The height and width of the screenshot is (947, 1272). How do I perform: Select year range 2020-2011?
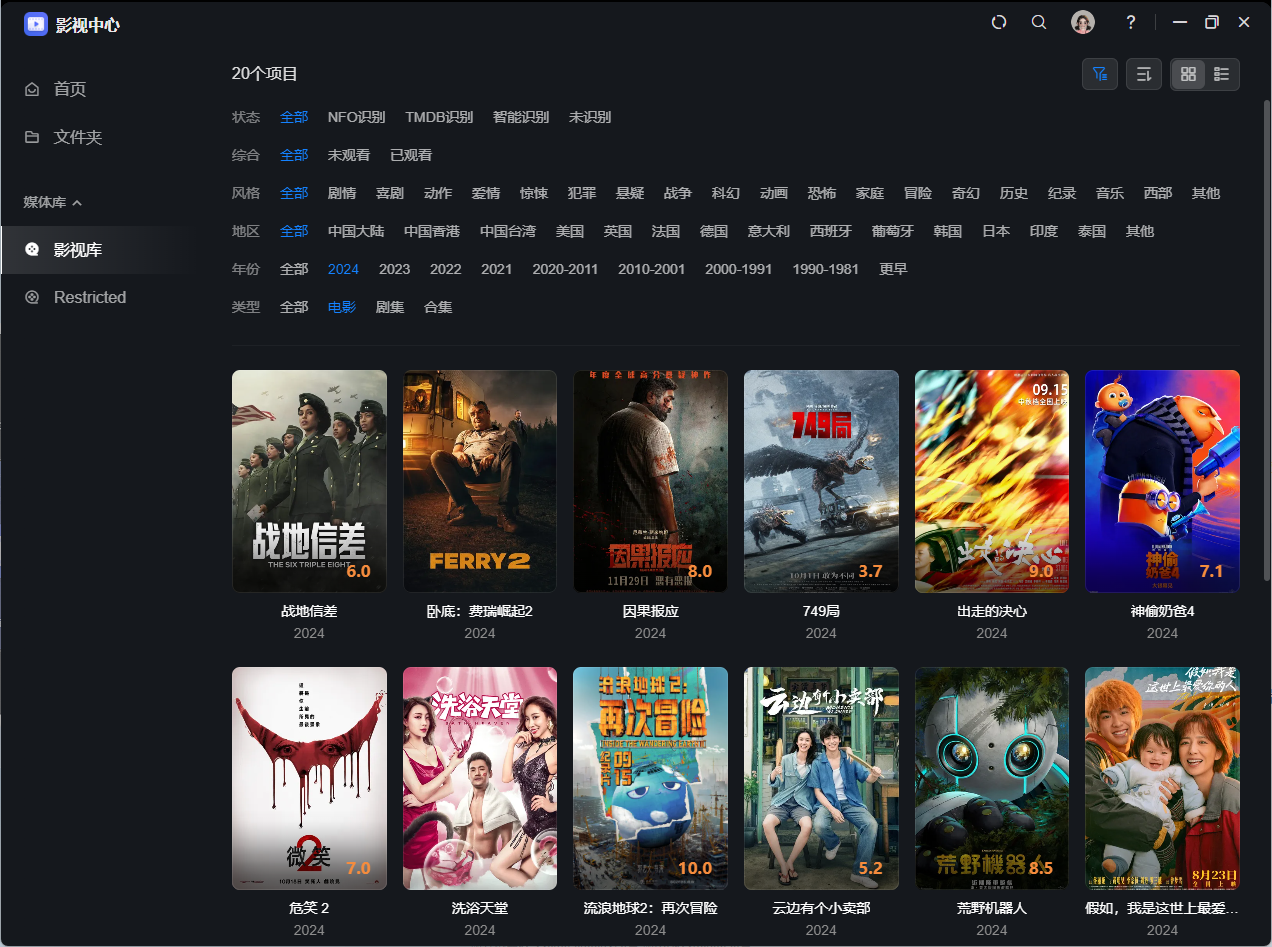click(565, 269)
